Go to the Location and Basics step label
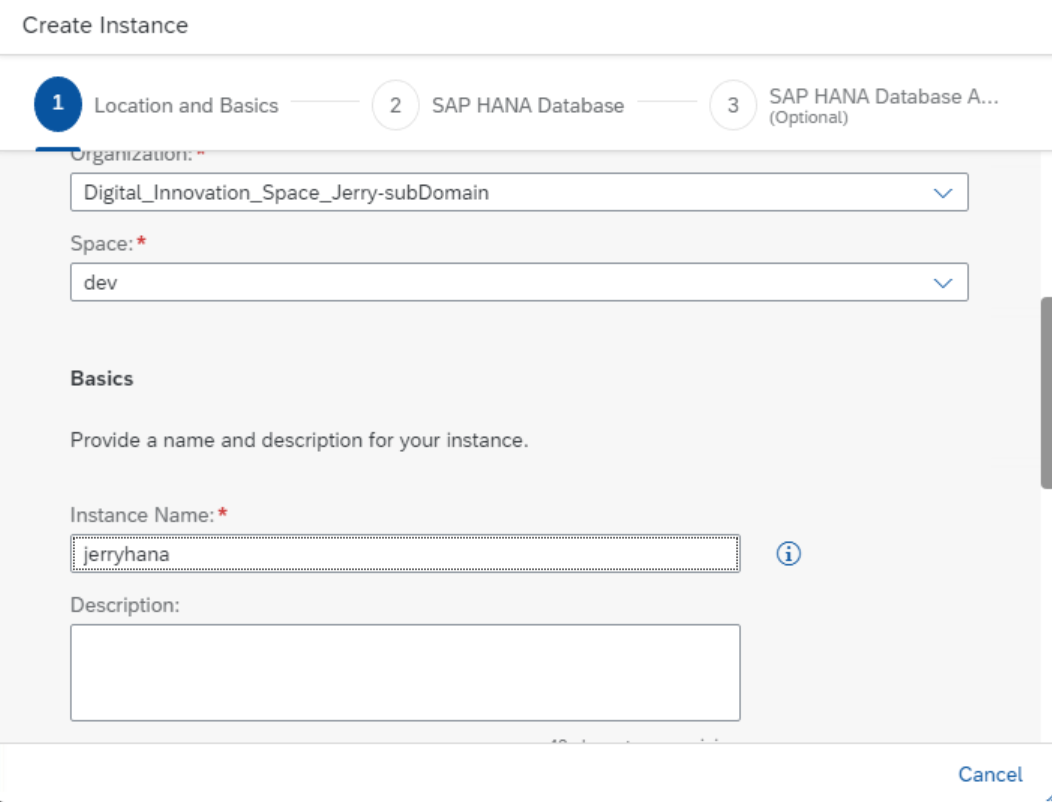This screenshot has height=802, width=1052. pyautogui.click(x=186, y=105)
